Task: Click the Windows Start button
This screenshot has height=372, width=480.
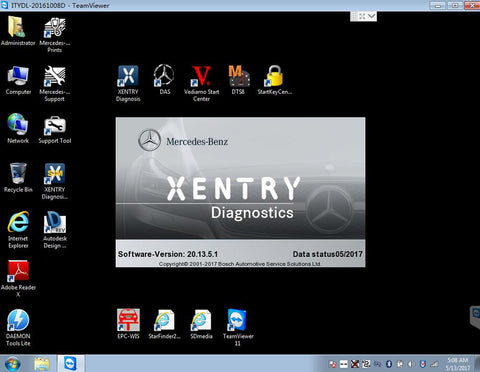Action: point(13,364)
